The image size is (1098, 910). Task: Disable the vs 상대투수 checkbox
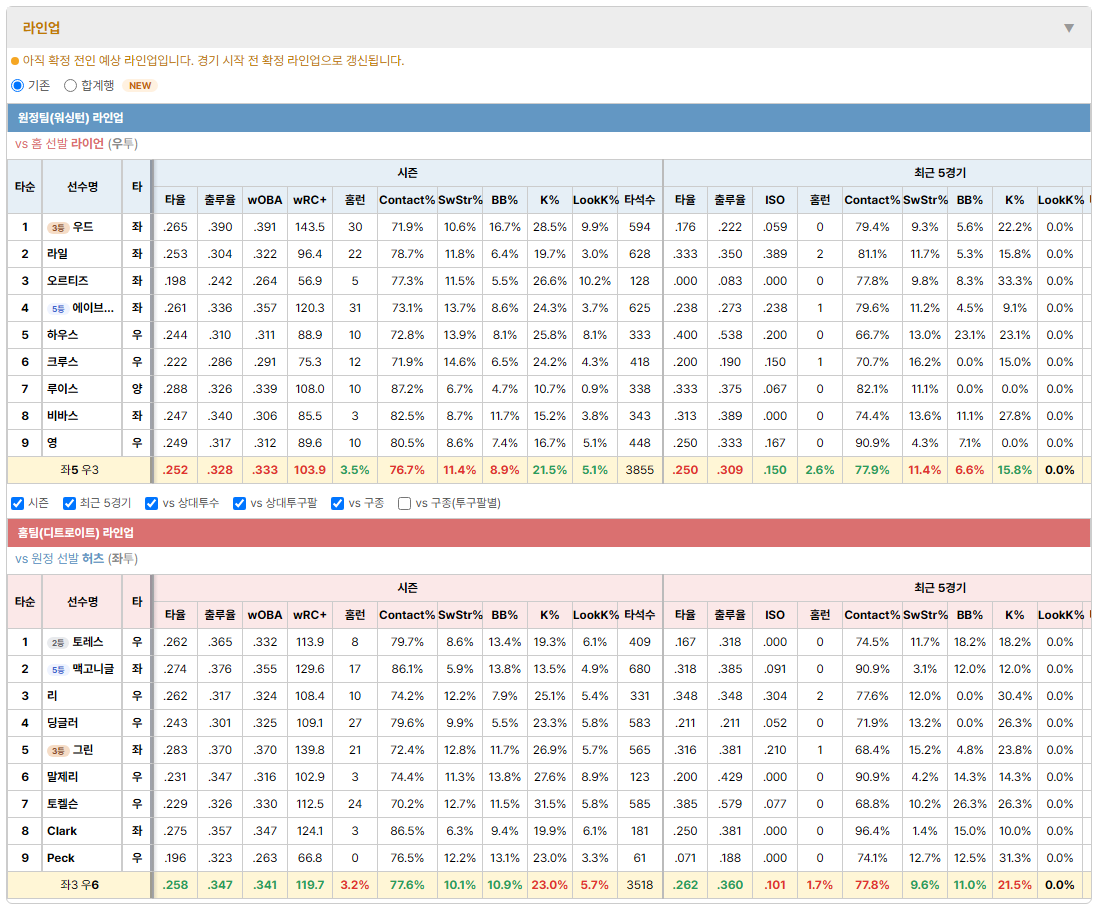pyautogui.click(x=151, y=503)
